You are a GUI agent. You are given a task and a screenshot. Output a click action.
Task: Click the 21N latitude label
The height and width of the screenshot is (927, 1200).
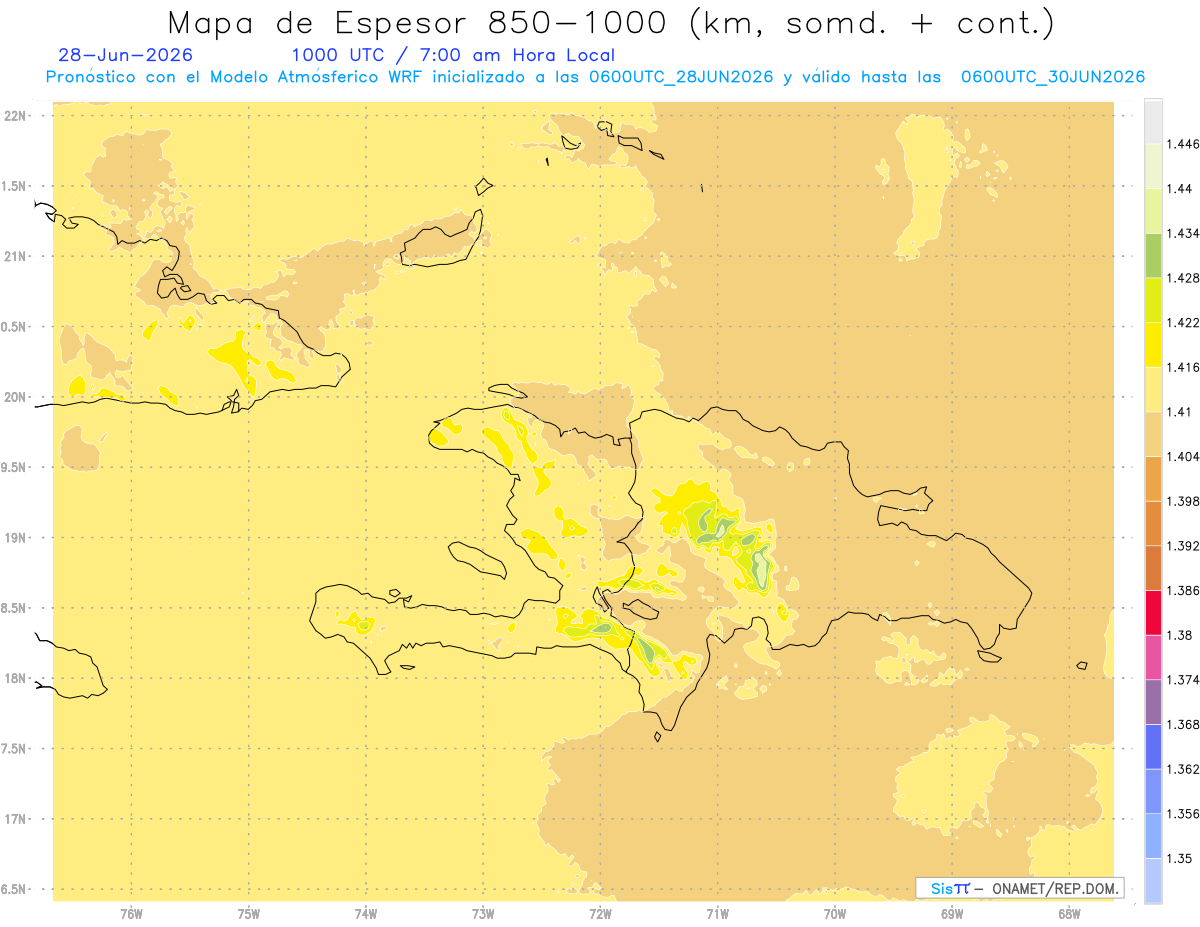pyautogui.click(x=15, y=257)
